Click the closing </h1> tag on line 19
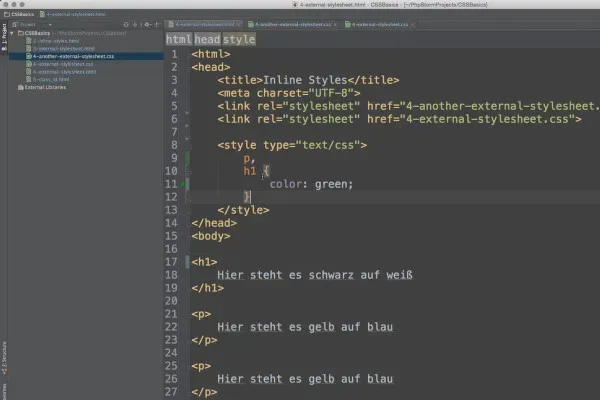The height and width of the screenshot is (400, 600). click(x=207, y=288)
